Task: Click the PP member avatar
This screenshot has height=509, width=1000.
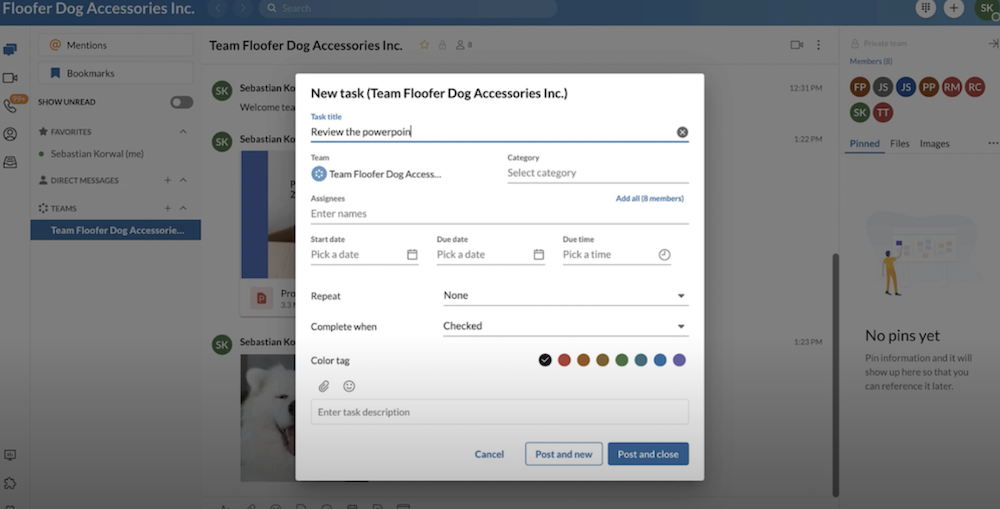Action: click(929, 87)
